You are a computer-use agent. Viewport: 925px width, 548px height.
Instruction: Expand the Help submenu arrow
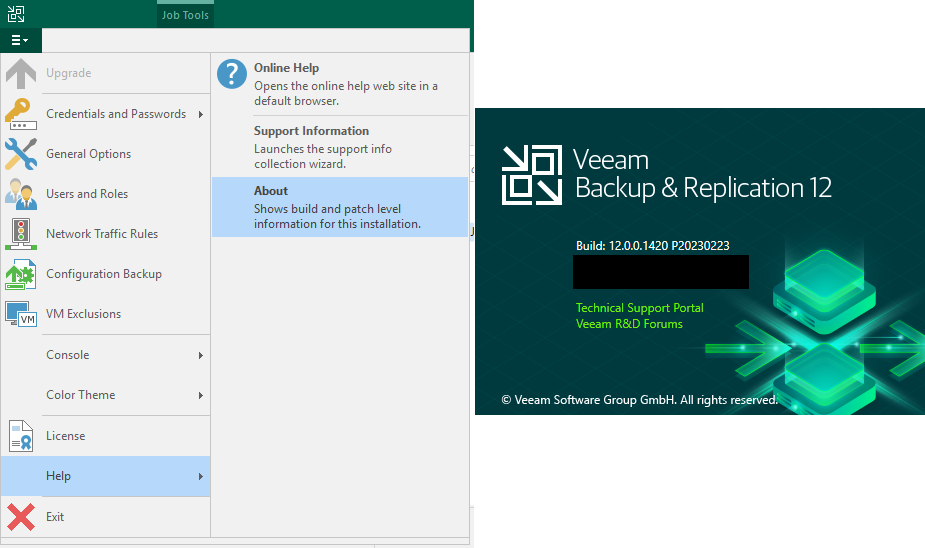[x=201, y=476]
